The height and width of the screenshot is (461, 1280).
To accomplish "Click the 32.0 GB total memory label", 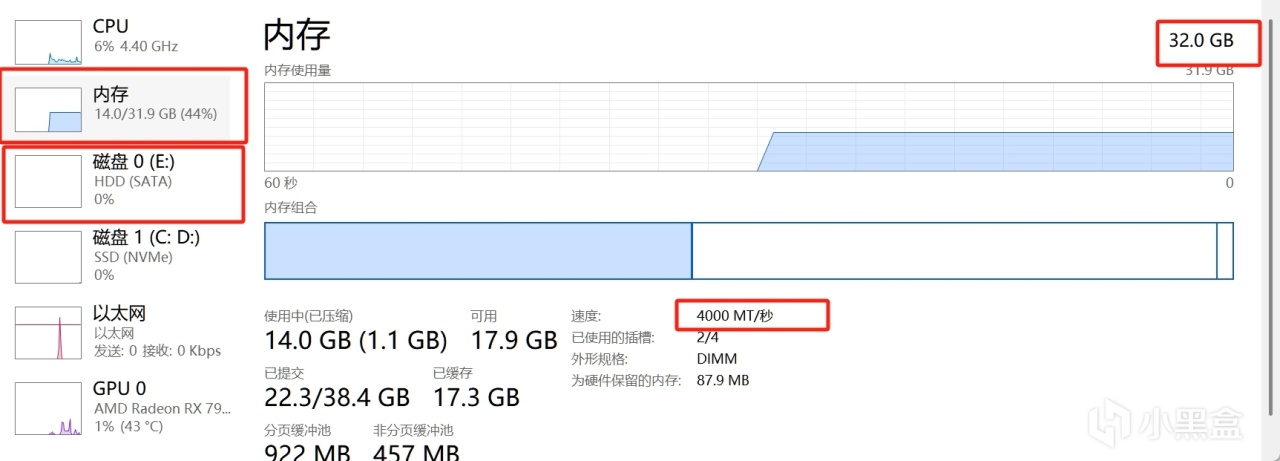I will coord(1201,41).
